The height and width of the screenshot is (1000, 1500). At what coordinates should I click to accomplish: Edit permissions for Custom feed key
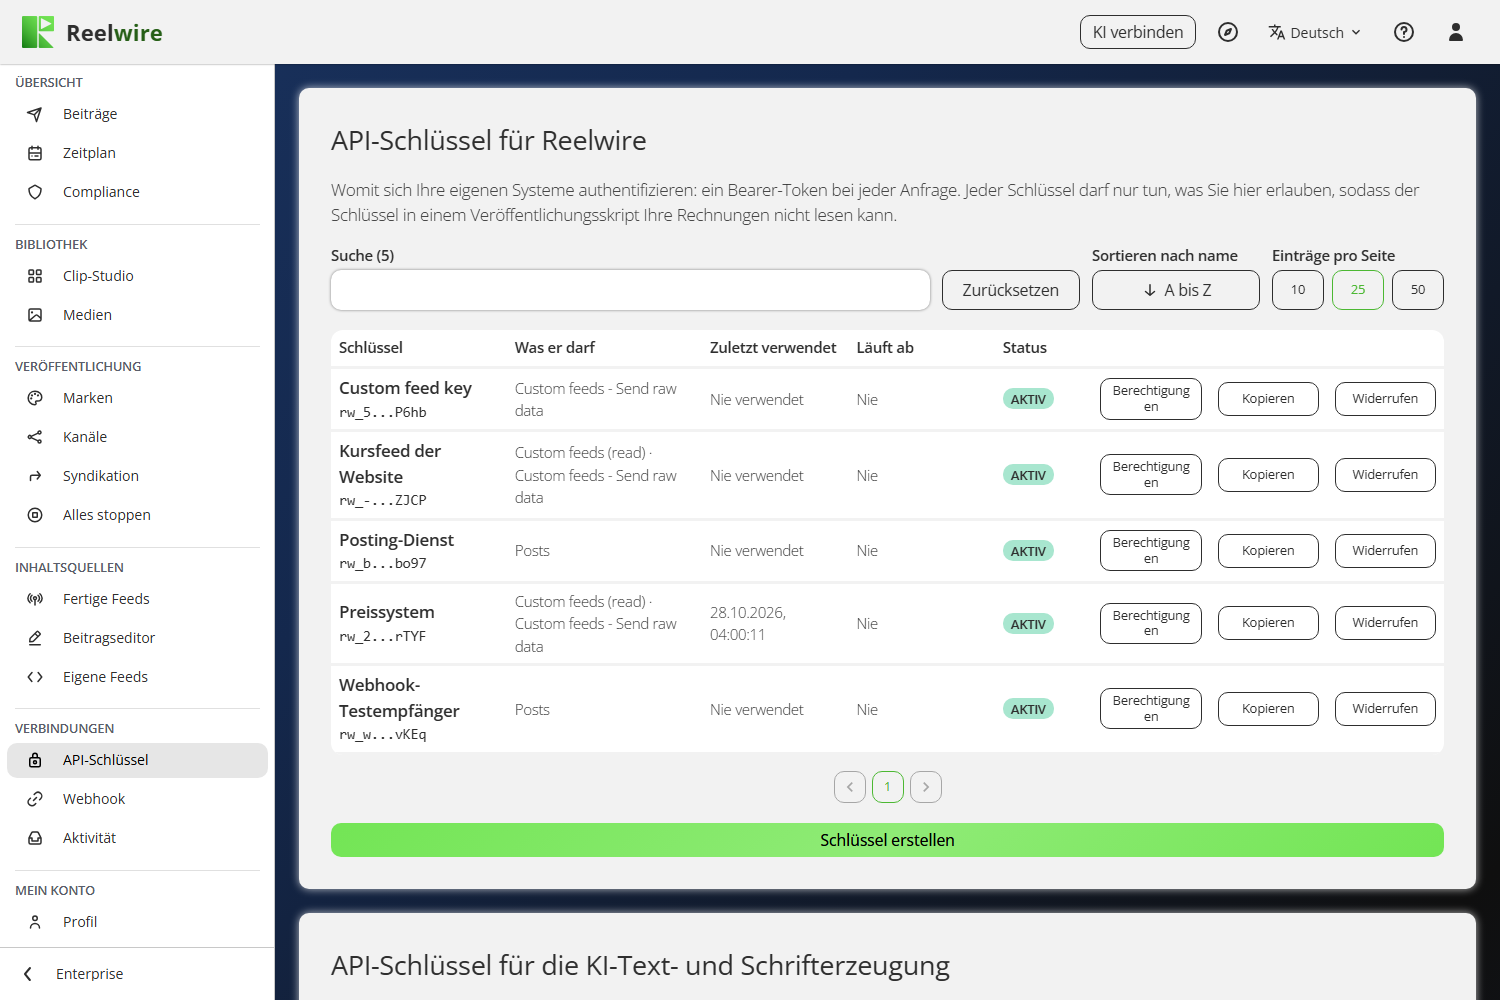point(1151,399)
